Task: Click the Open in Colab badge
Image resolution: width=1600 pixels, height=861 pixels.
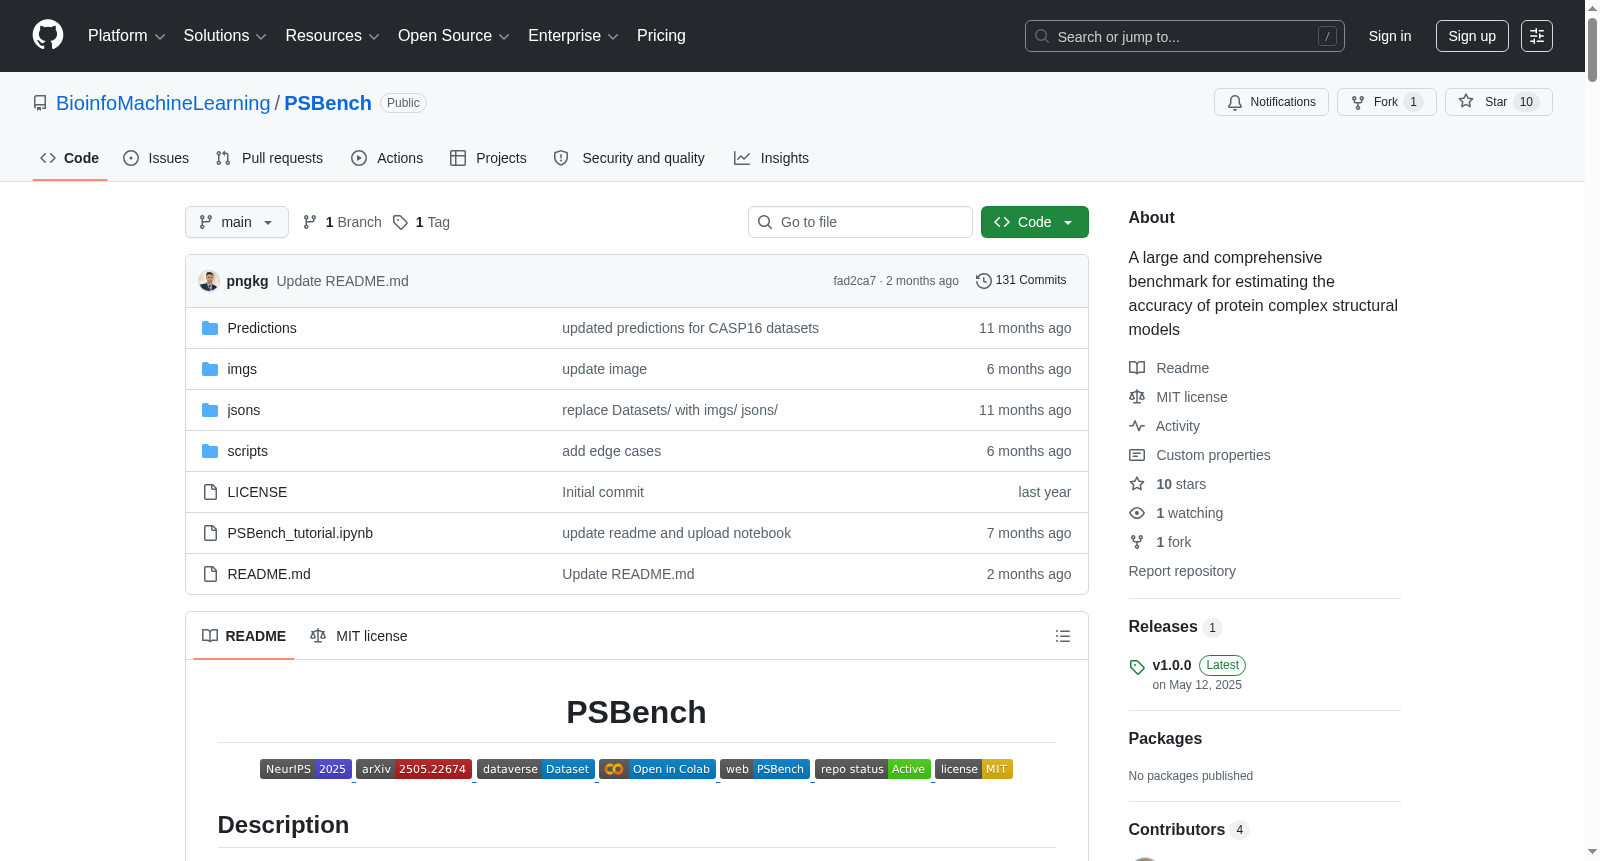Action: pos(657,769)
